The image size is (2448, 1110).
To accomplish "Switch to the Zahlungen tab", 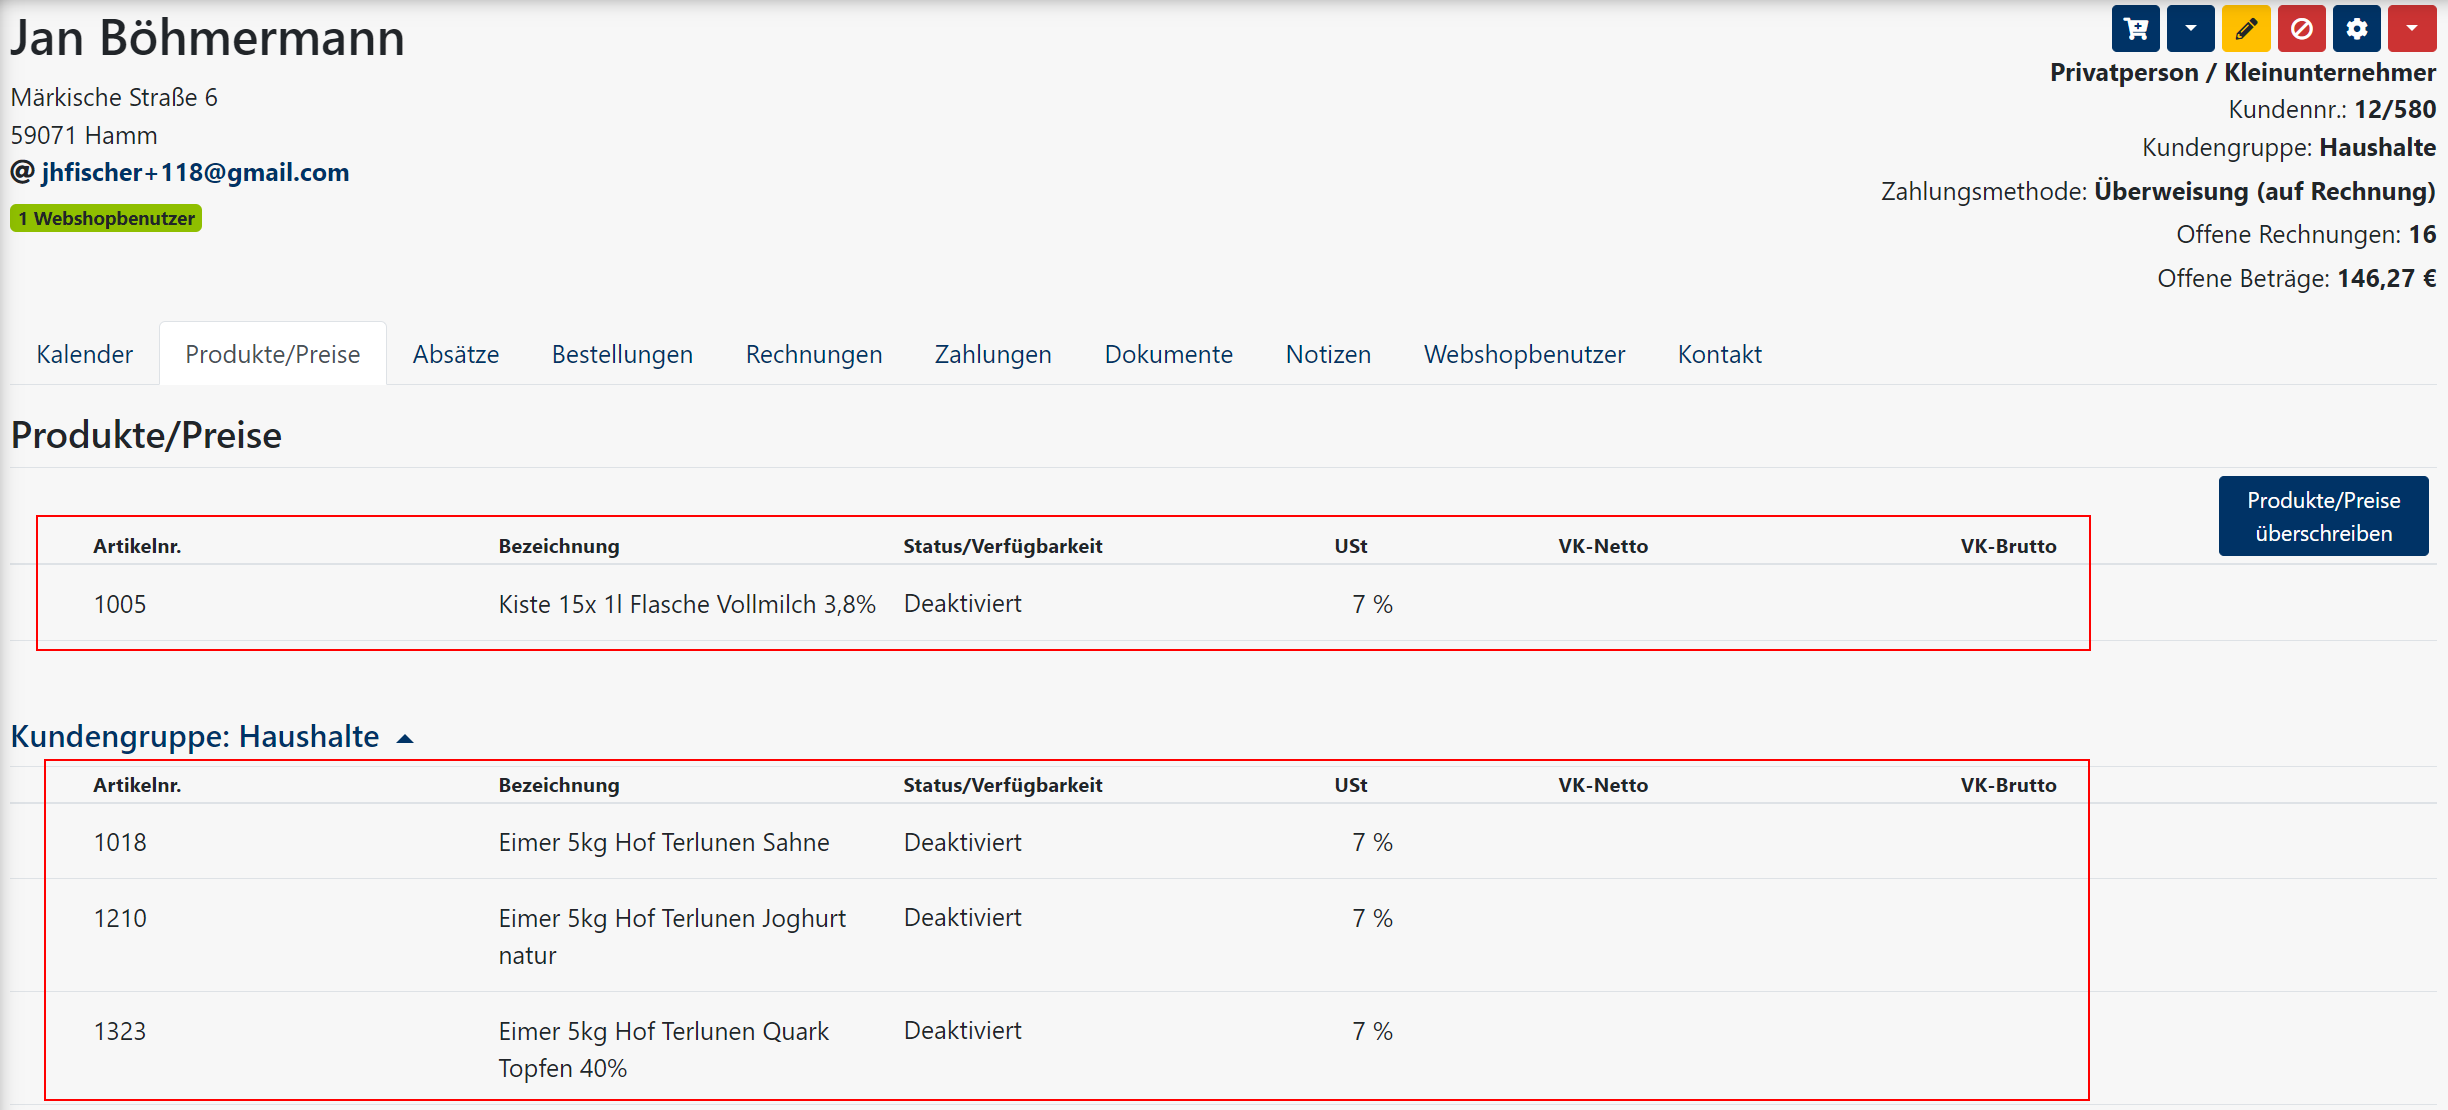I will (x=993, y=354).
